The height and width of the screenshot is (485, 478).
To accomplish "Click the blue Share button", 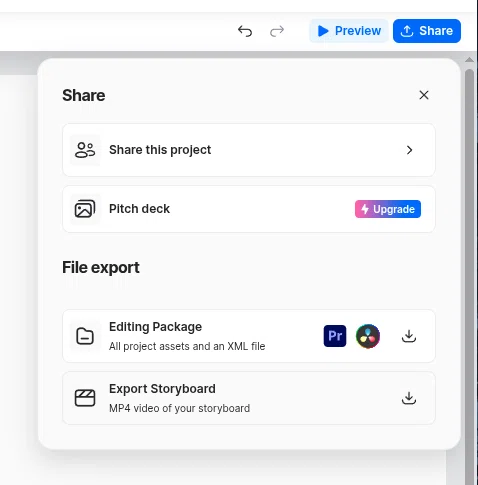I will pos(427,31).
